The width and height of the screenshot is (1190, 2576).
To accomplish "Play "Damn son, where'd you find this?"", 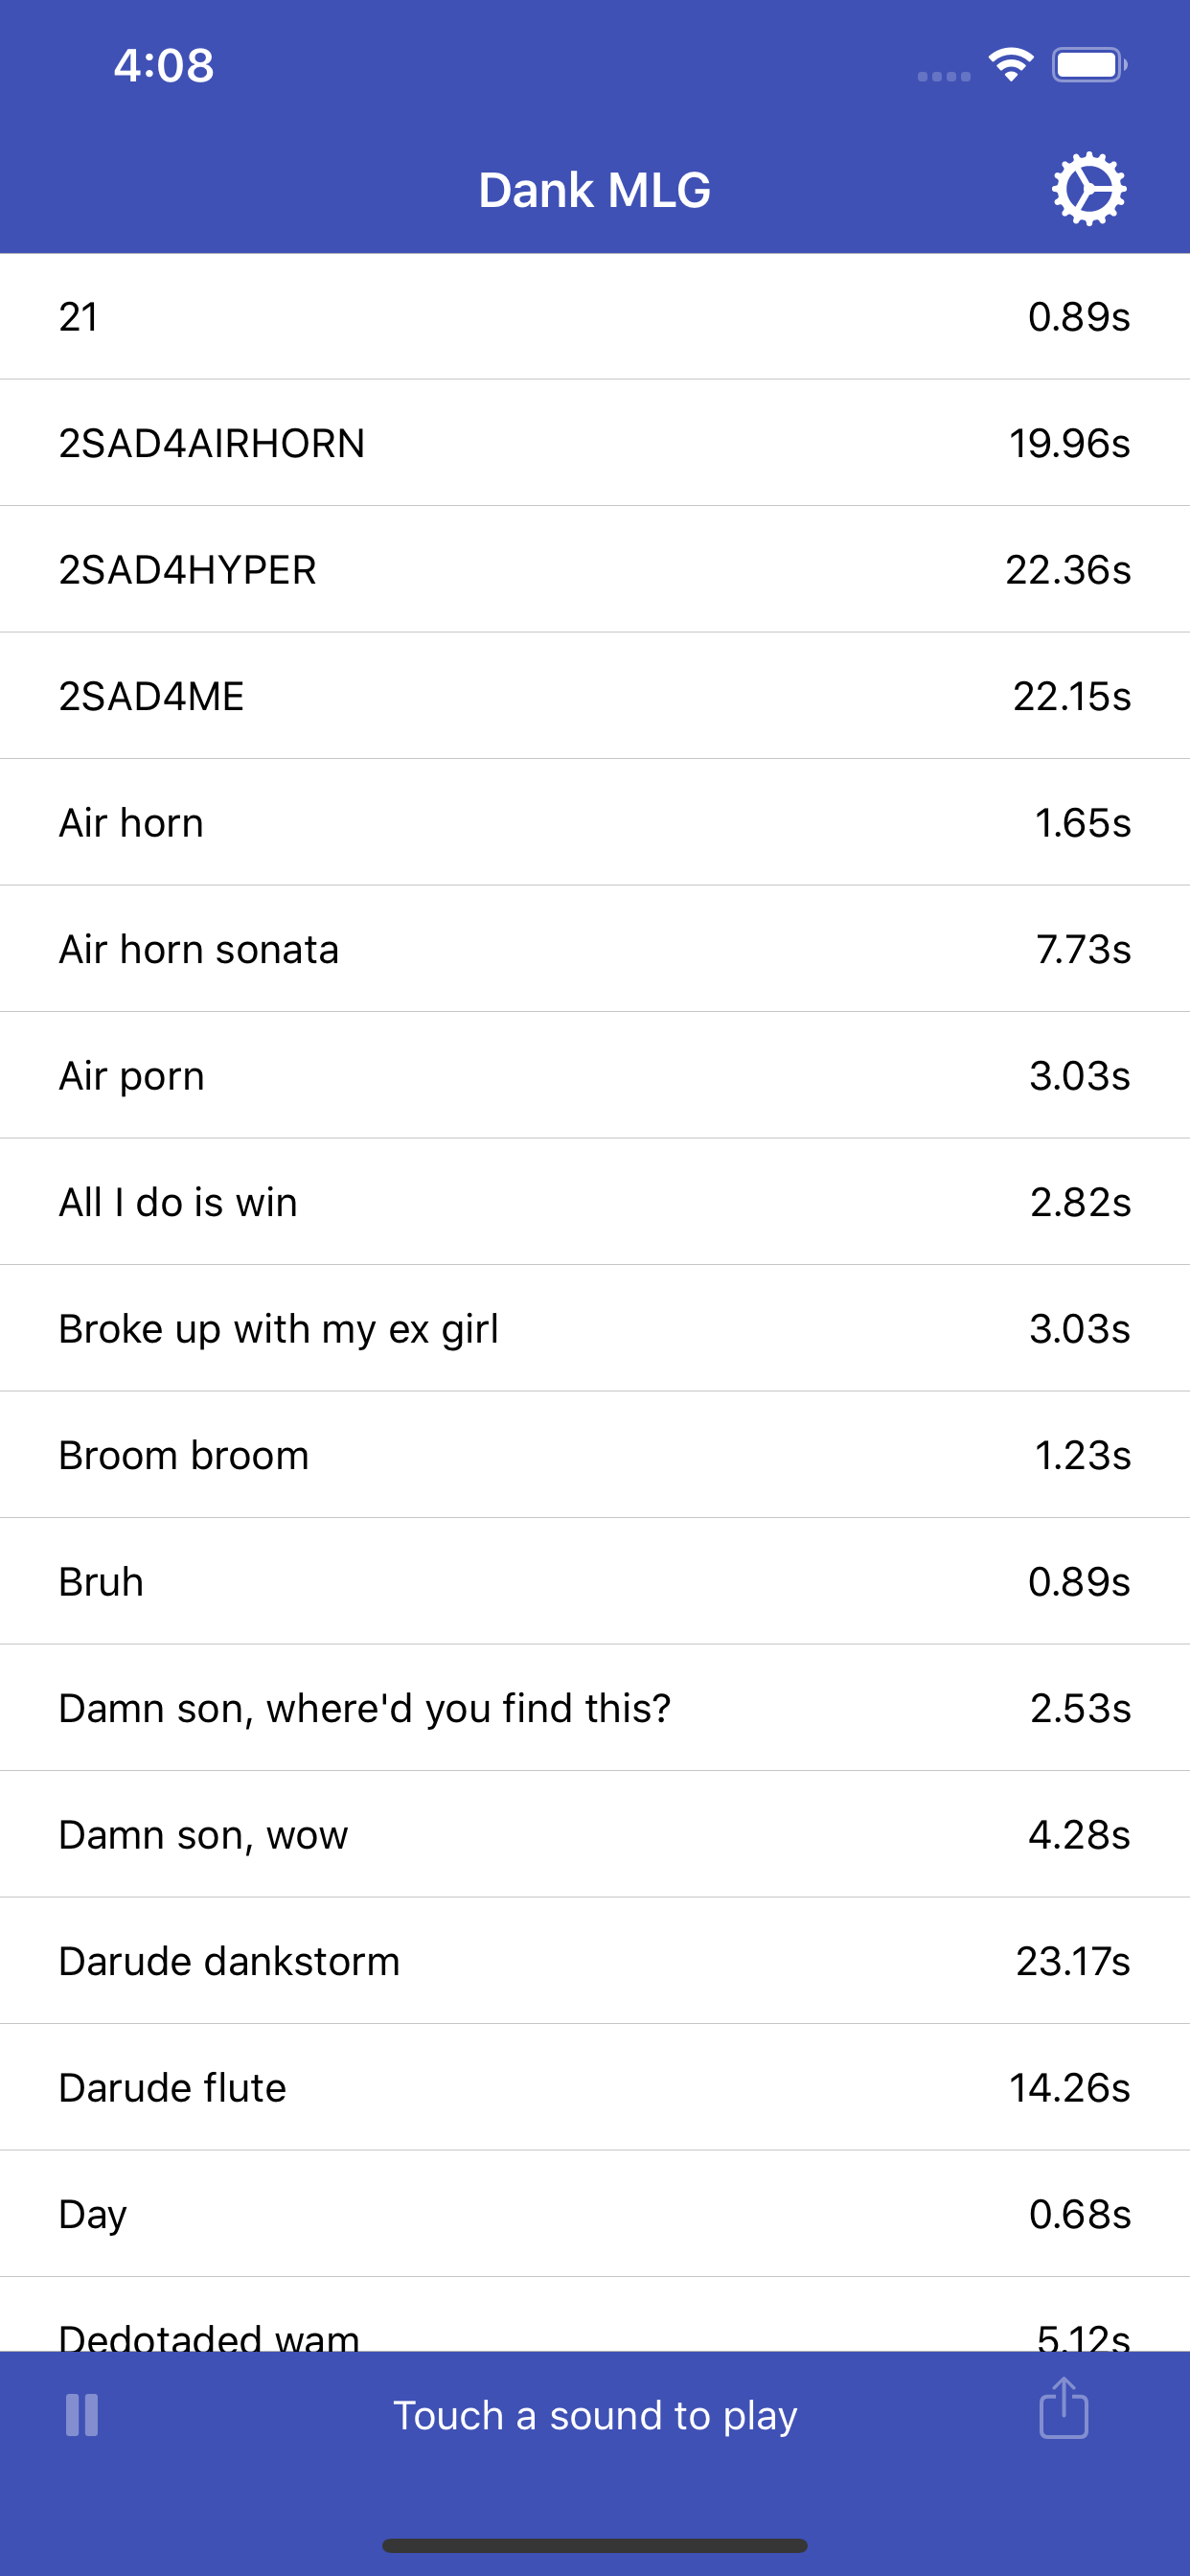I will (594, 1708).
